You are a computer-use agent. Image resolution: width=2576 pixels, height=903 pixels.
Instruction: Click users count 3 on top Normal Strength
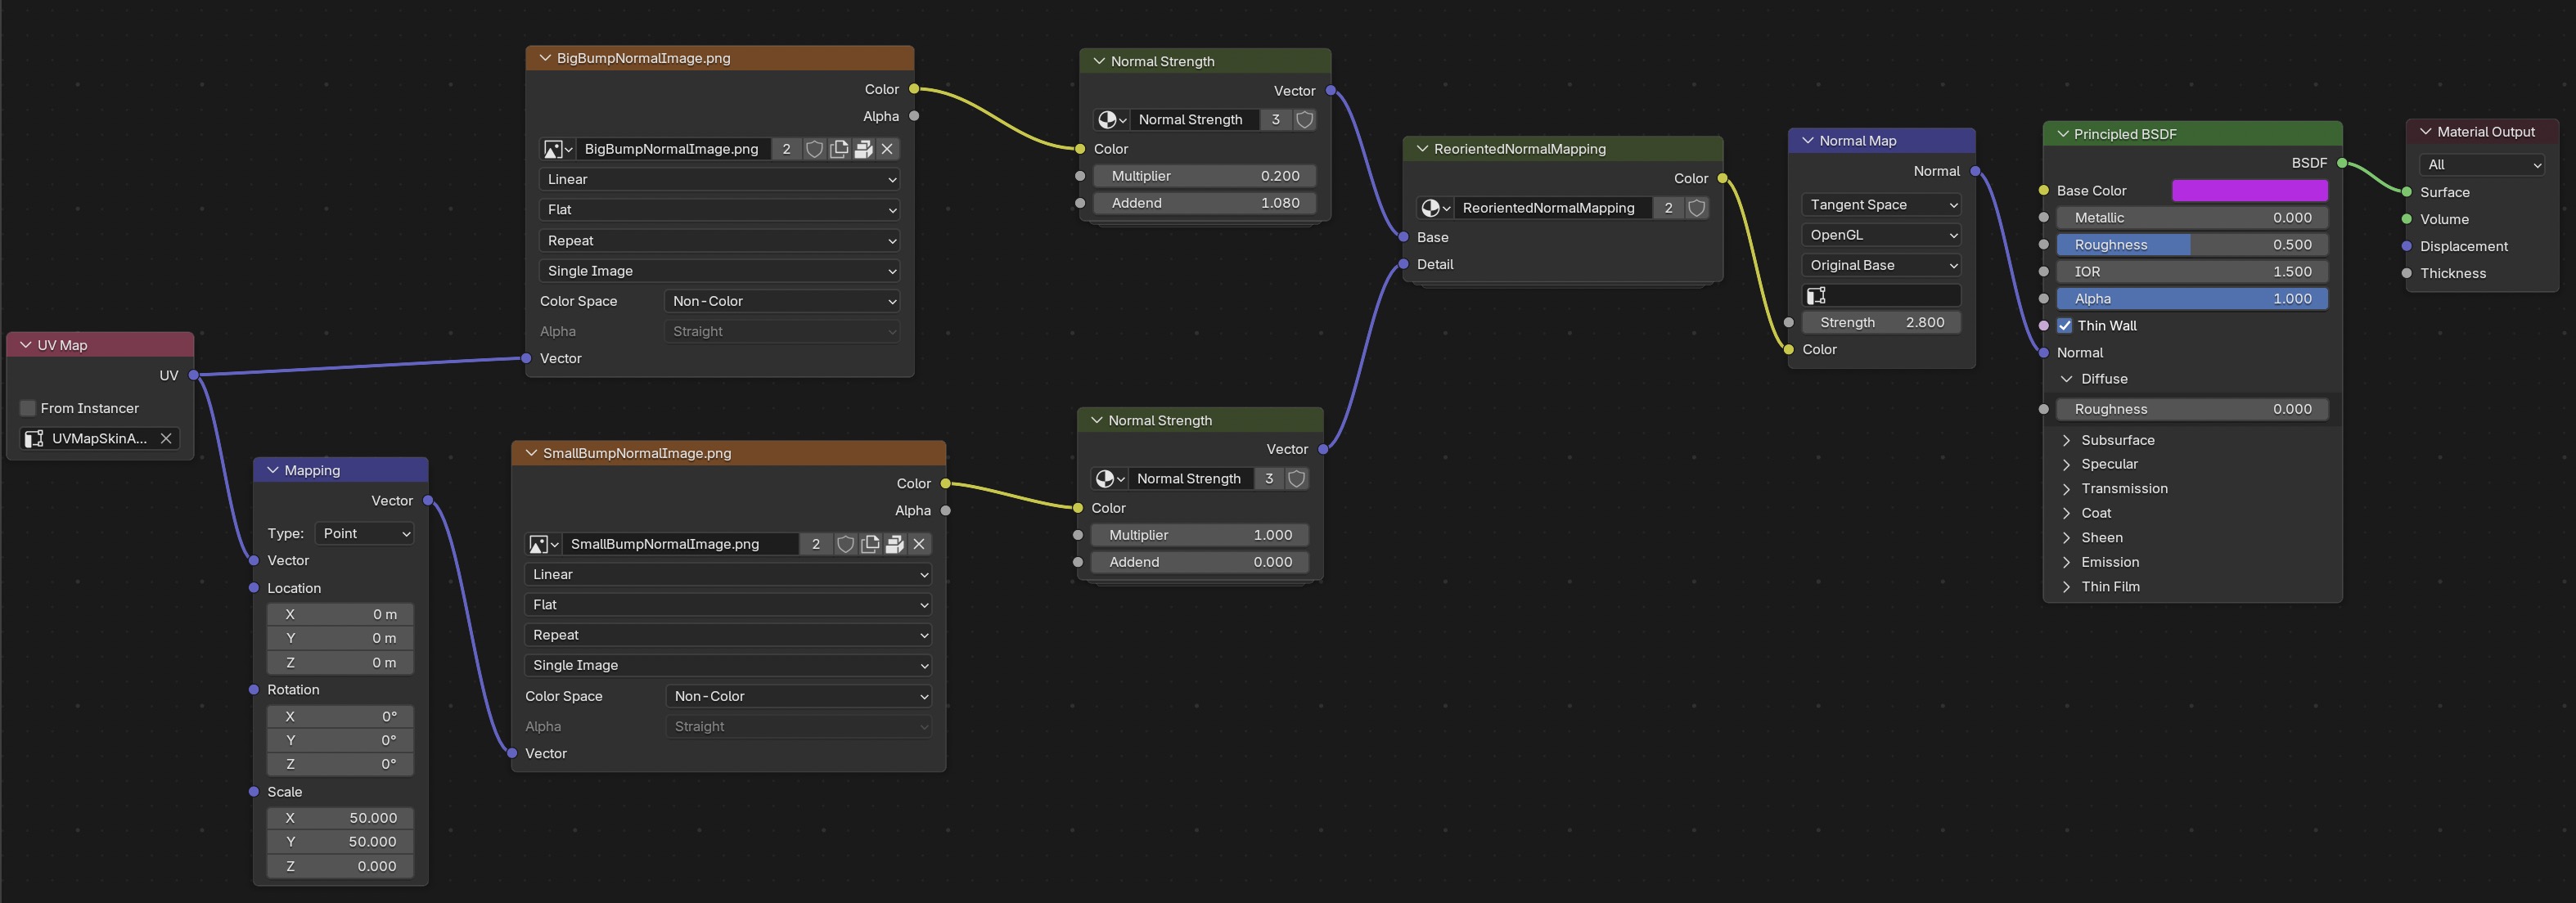(x=1275, y=120)
